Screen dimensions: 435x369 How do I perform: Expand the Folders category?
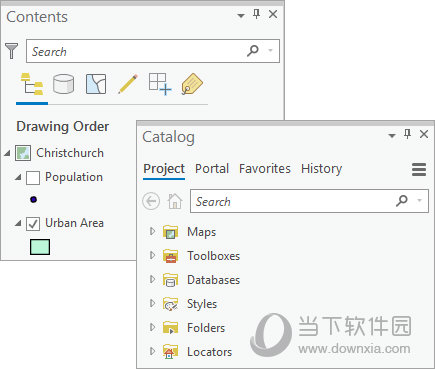click(x=152, y=327)
